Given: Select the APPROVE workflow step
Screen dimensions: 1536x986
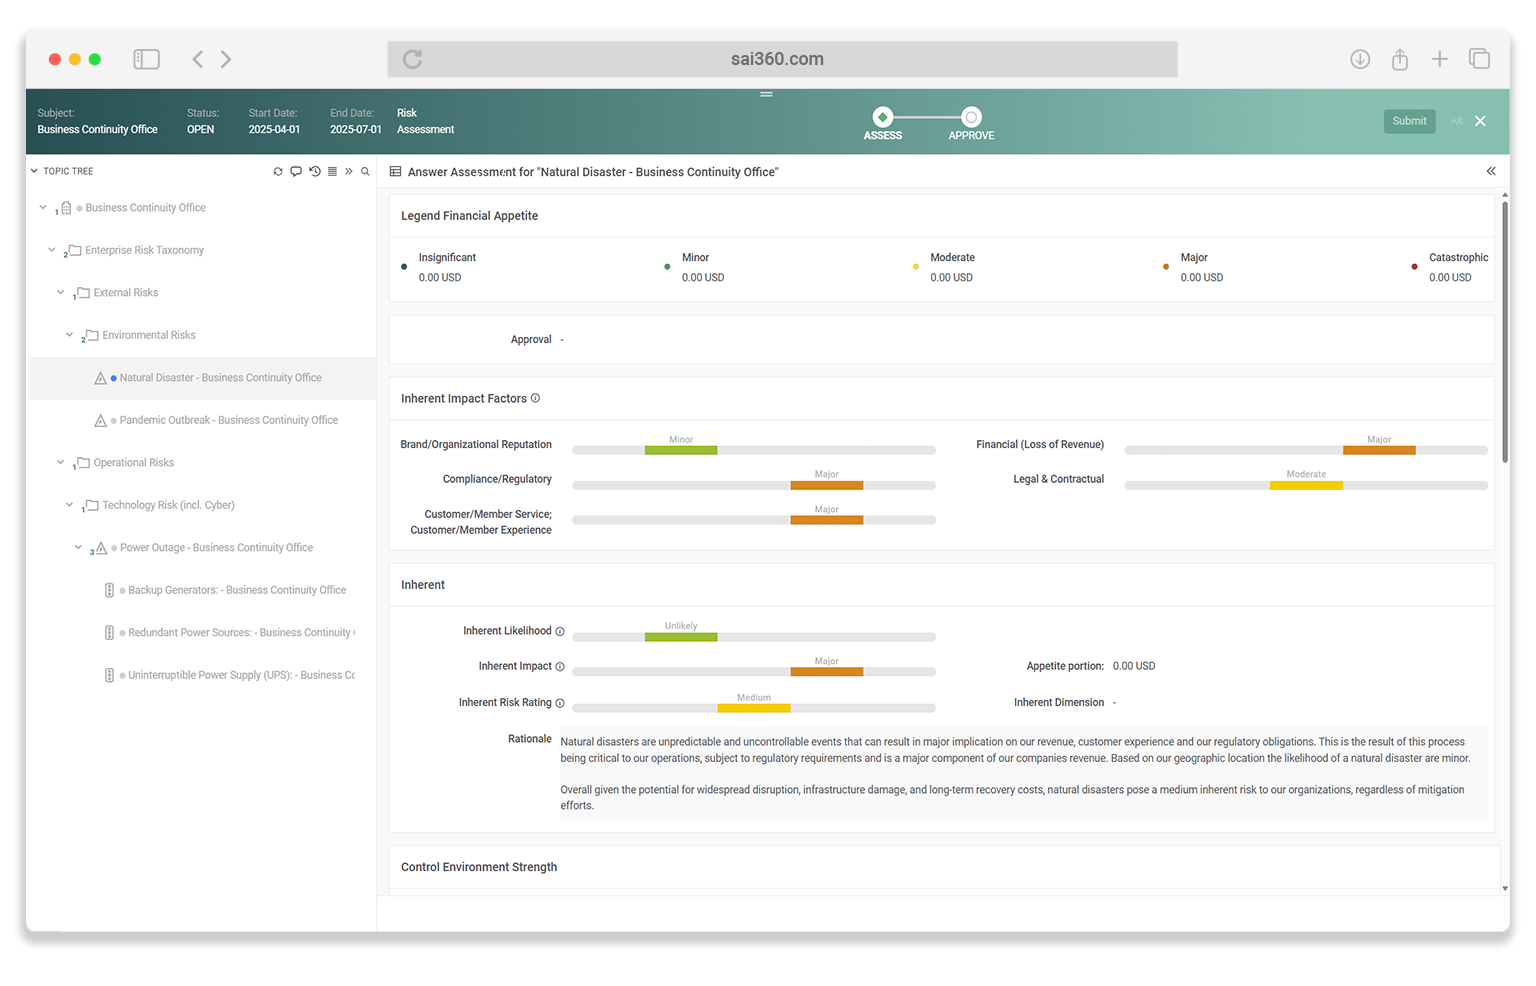Looking at the screenshot, I should coord(971,123).
